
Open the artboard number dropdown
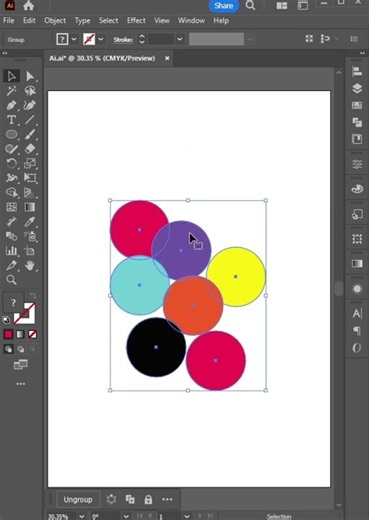pyautogui.click(x=187, y=516)
